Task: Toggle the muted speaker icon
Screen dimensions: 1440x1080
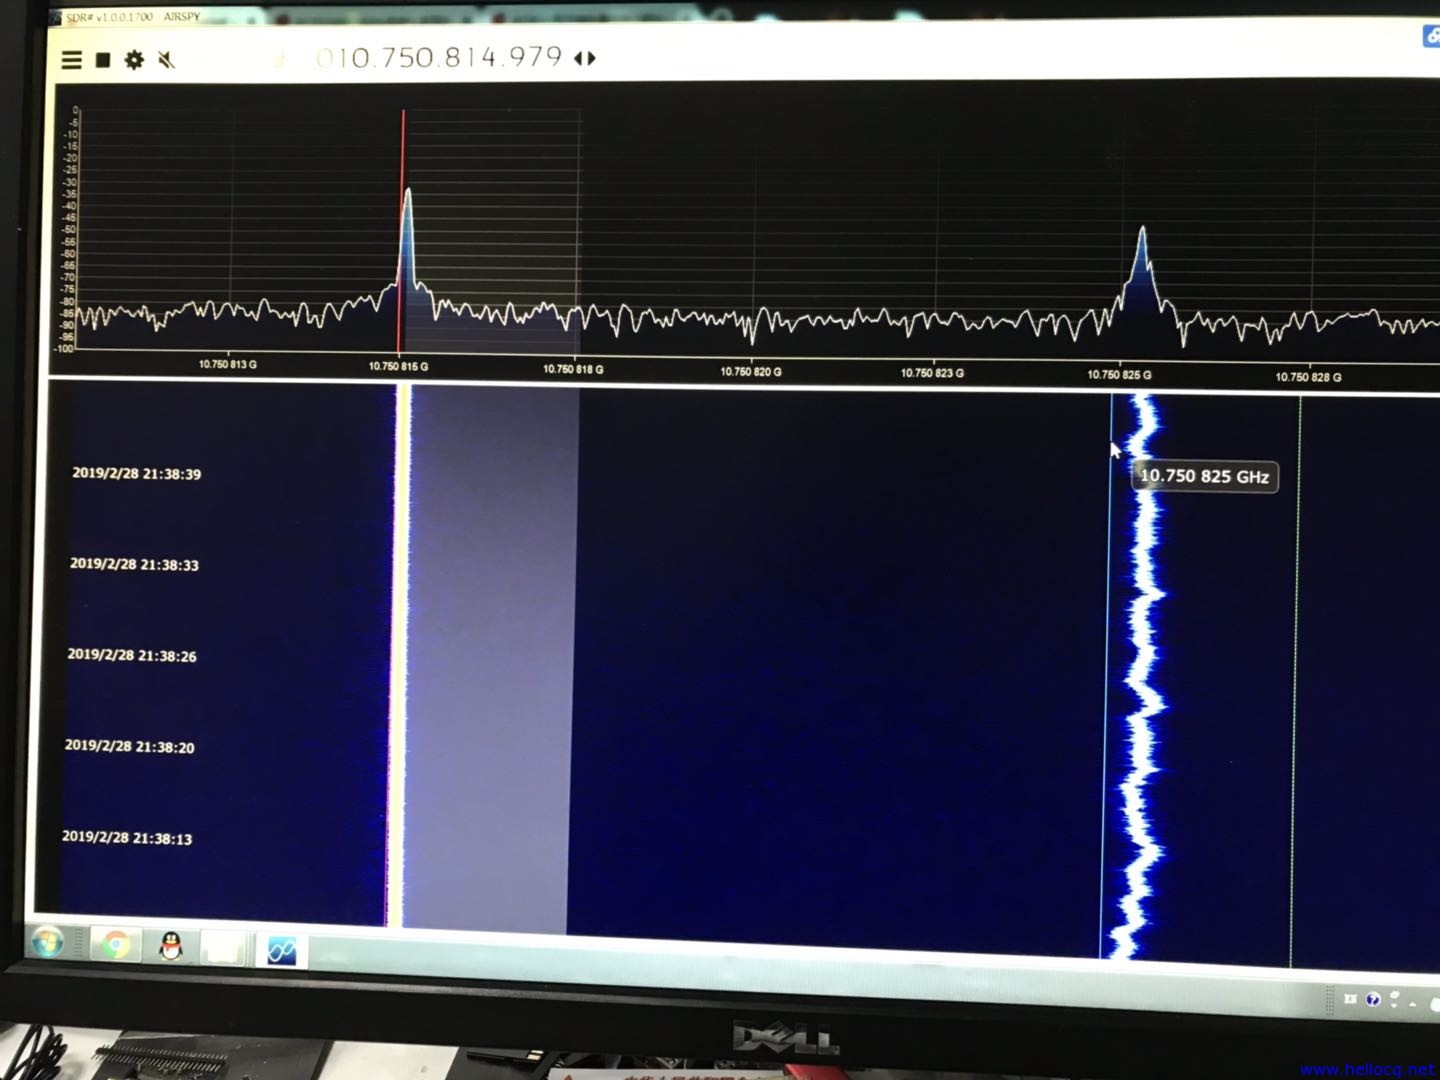Action: point(167,60)
